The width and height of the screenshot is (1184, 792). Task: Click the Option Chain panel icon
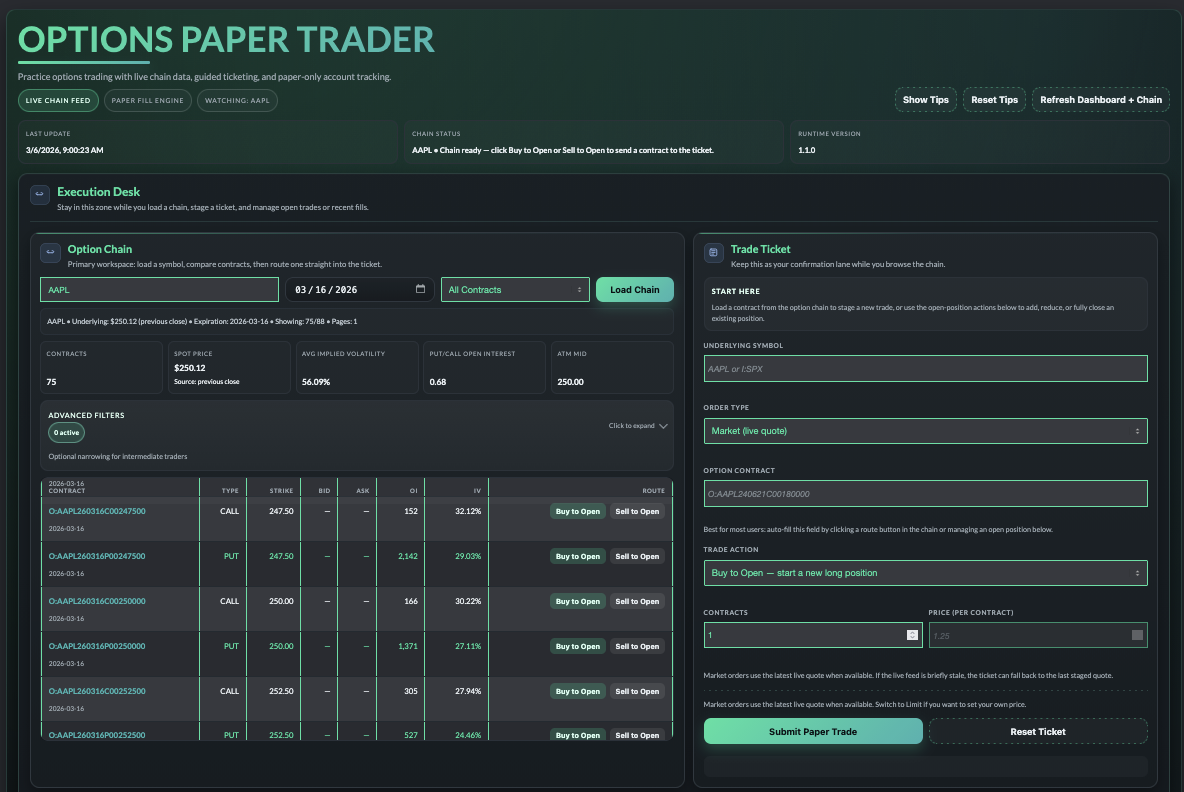tap(50, 253)
